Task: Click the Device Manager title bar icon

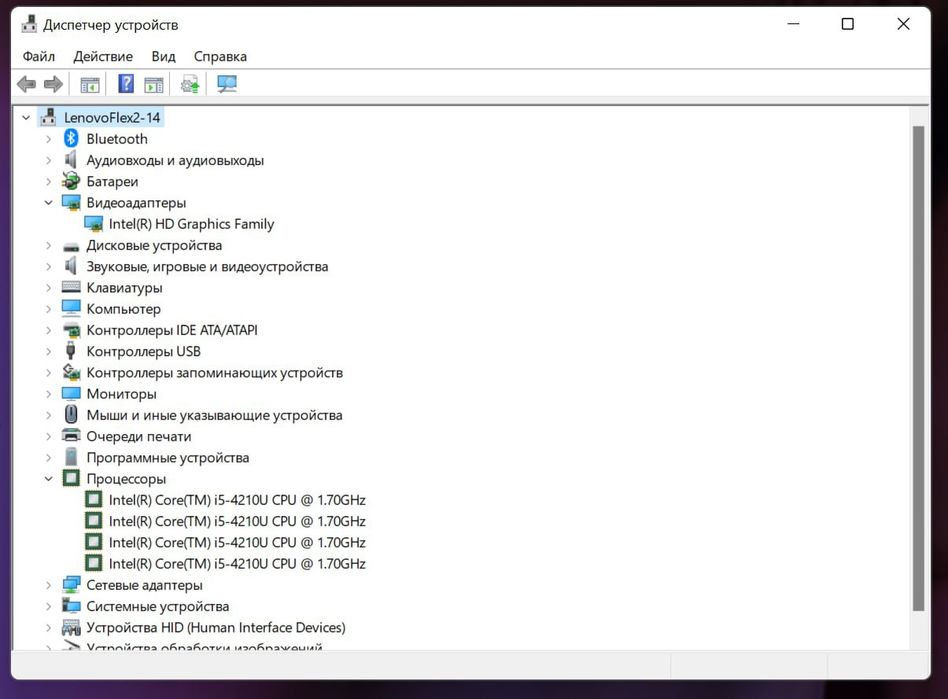Action: pos(28,24)
